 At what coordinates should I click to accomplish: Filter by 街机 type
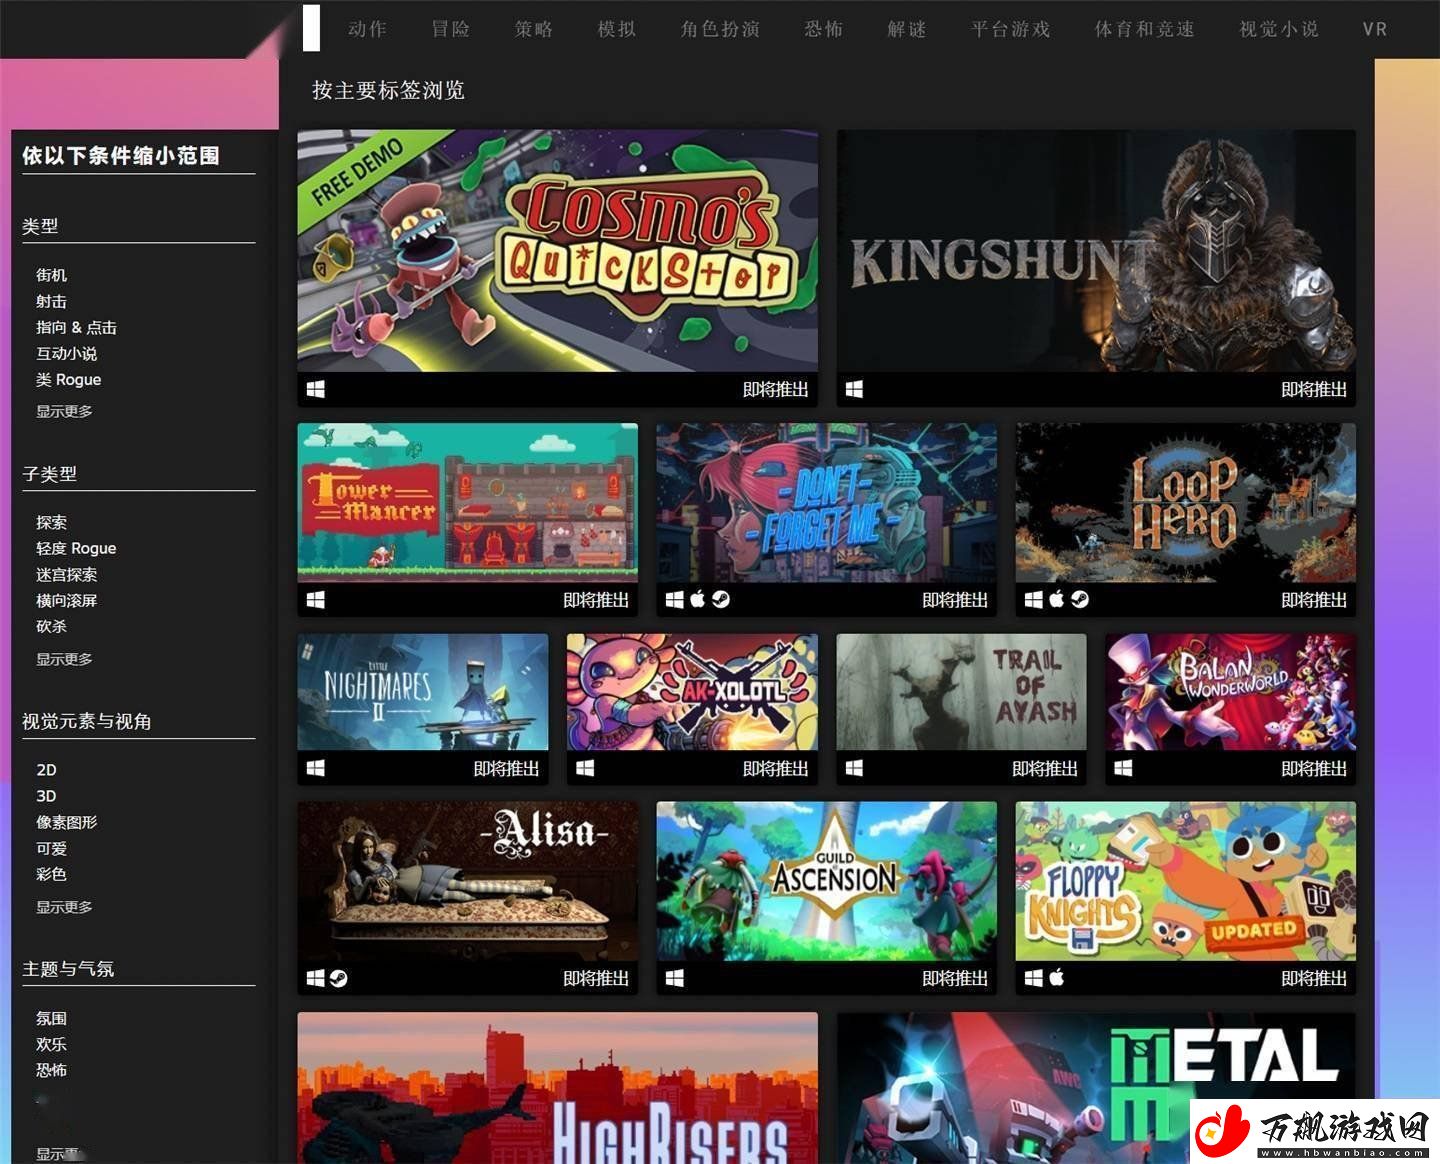pyautogui.click(x=52, y=275)
